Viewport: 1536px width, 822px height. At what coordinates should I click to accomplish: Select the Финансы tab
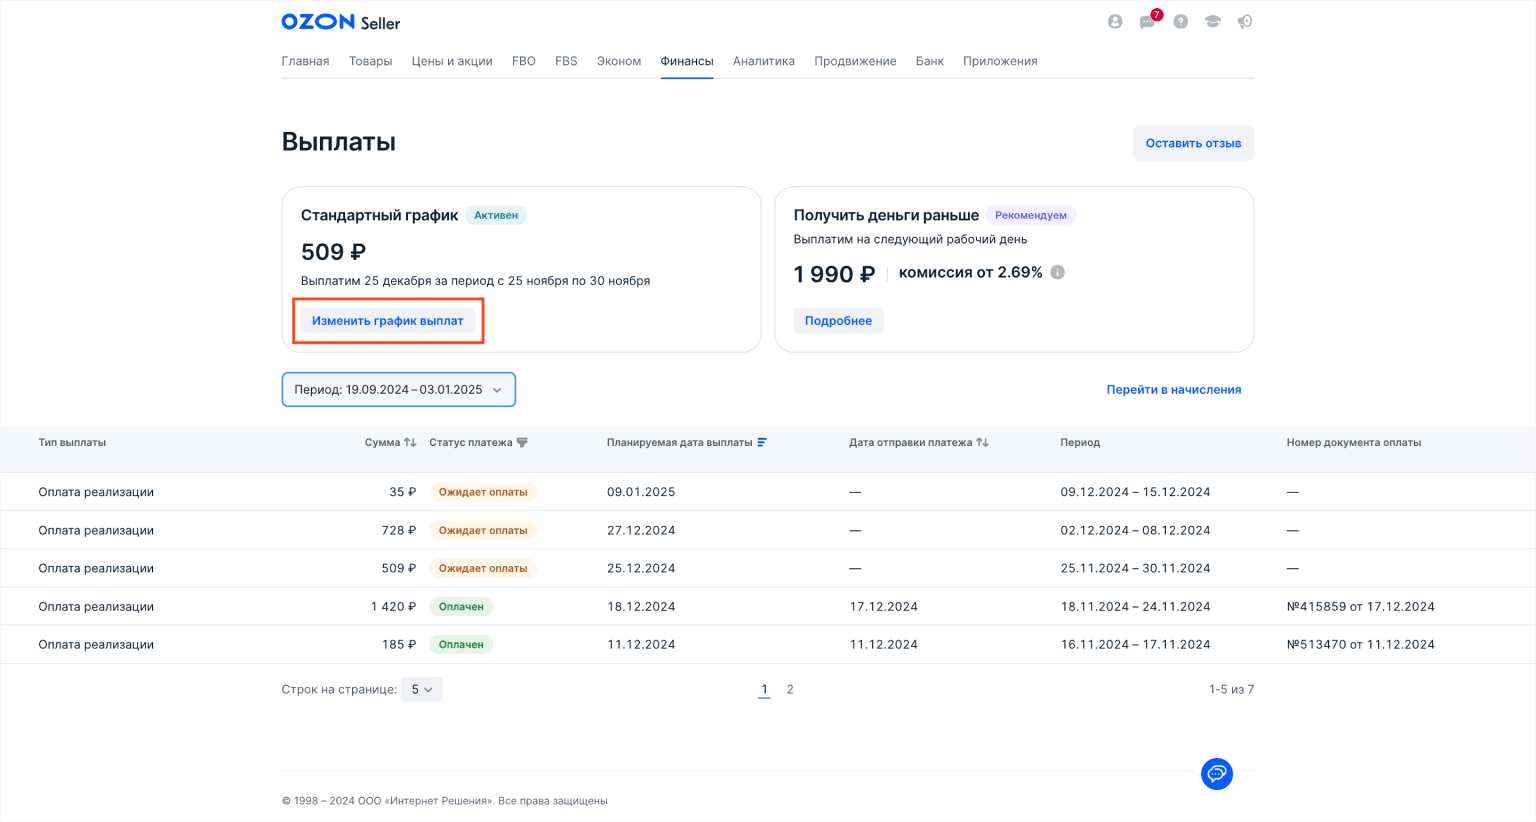point(687,61)
